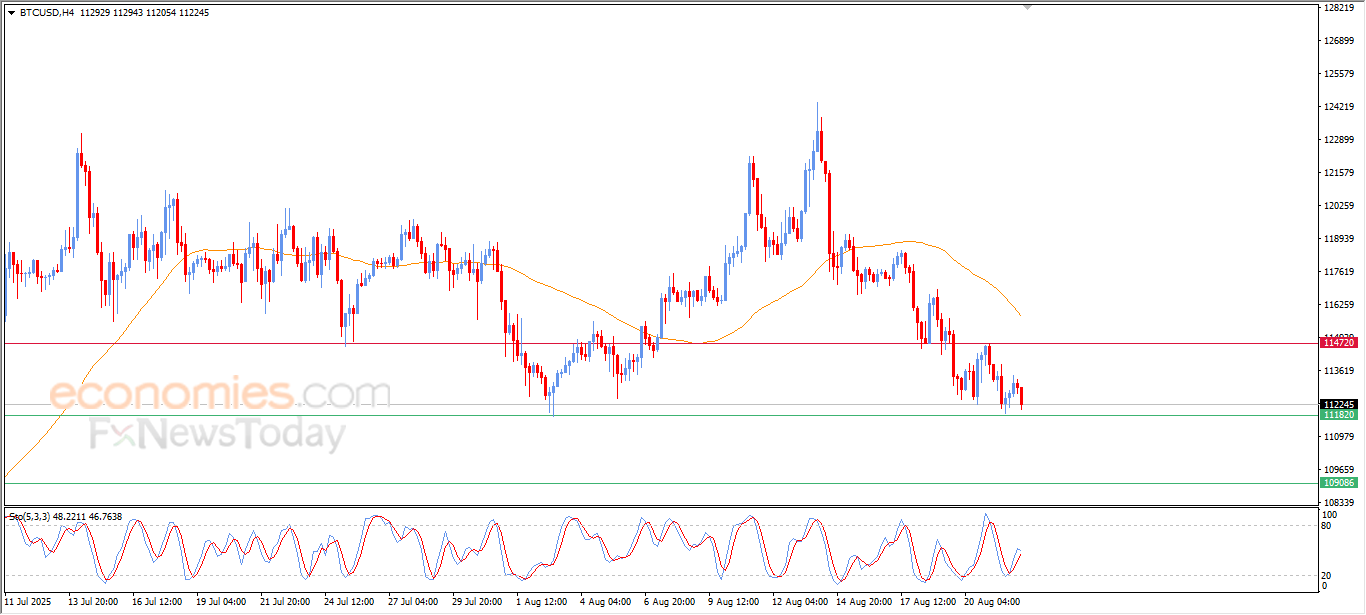The height and width of the screenshot is (615, 1366).
Task: Click 113619 on the price axis
Action: tap(1339, 371)
